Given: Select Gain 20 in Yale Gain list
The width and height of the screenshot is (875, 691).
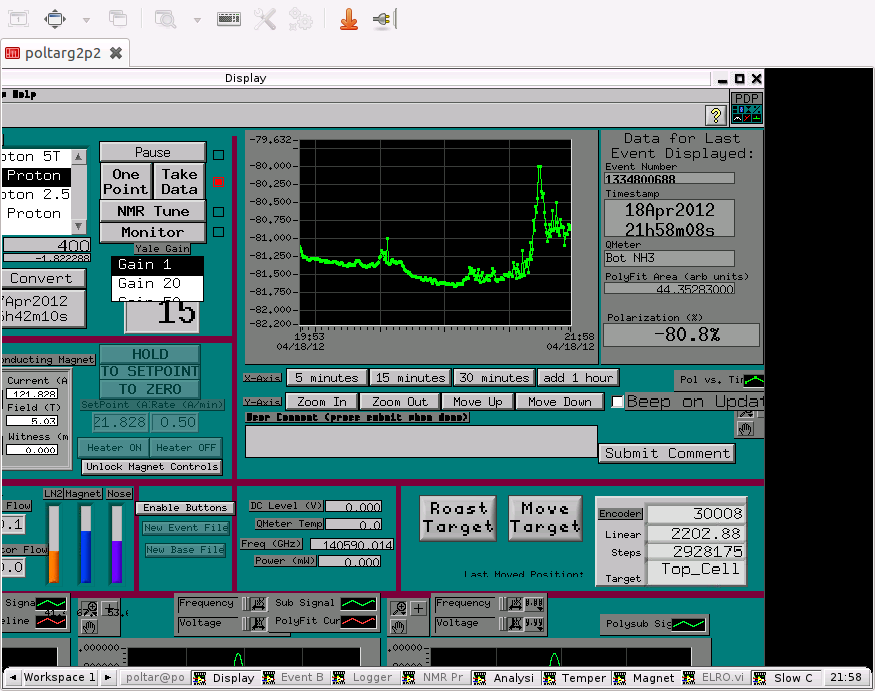Looking at the screenshot, I should (157, 284).
